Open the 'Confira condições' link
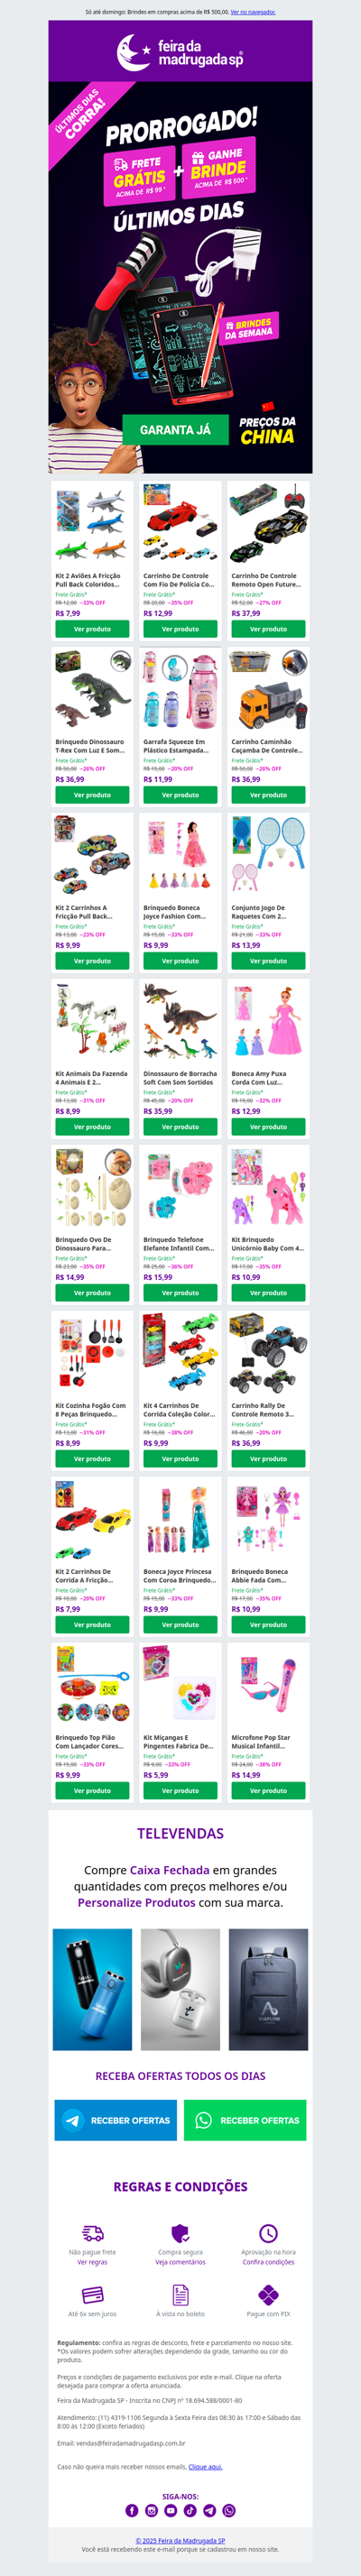361x2576 pixels. pos(268,2262)
